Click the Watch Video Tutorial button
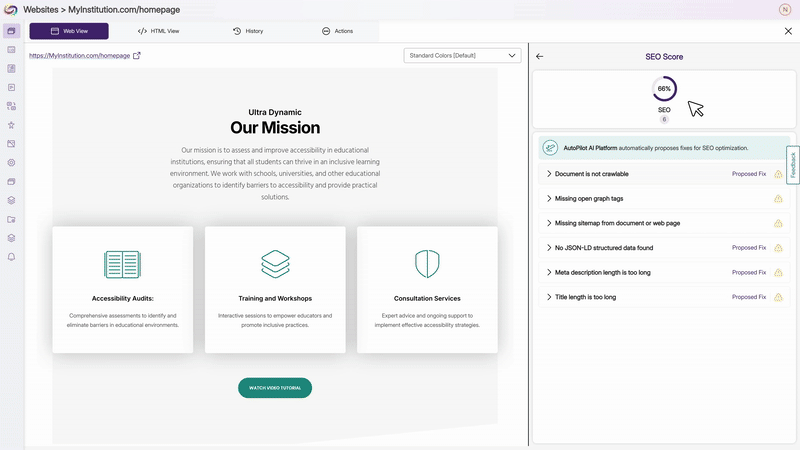This screenshot has width=800, height=450. [x=275, y=388]
